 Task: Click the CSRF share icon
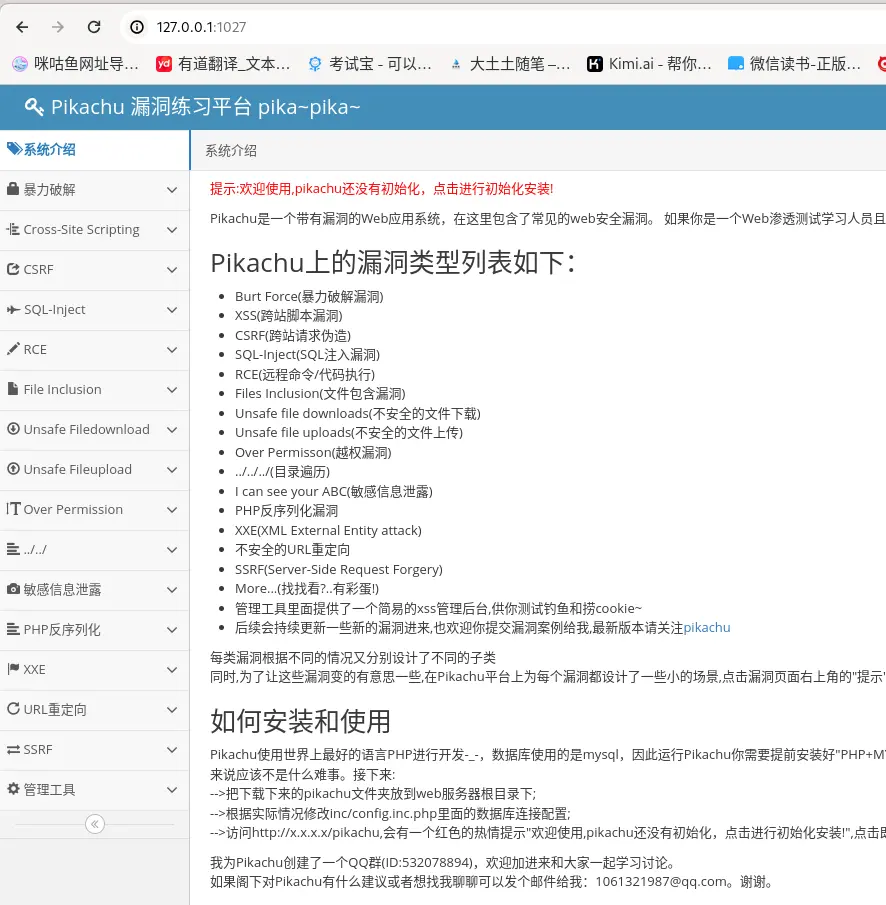tap(13, 269)
